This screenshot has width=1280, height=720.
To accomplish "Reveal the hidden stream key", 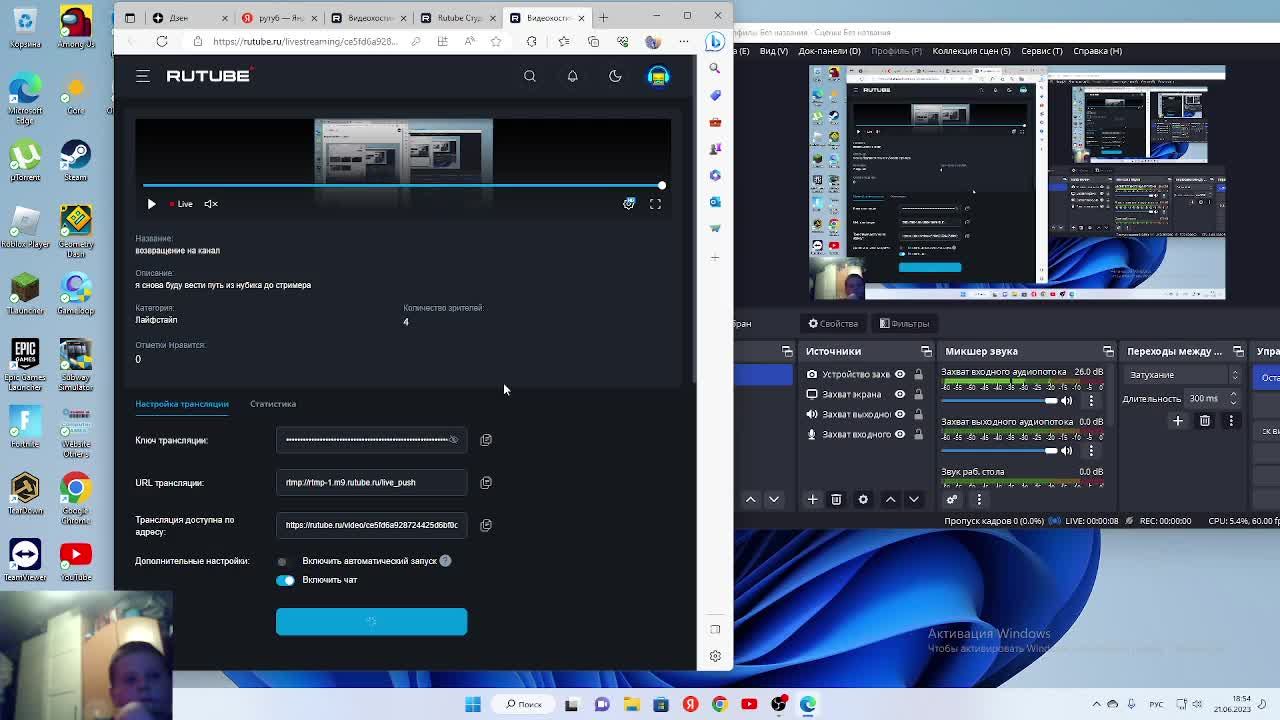I will (x=453, y=440).
